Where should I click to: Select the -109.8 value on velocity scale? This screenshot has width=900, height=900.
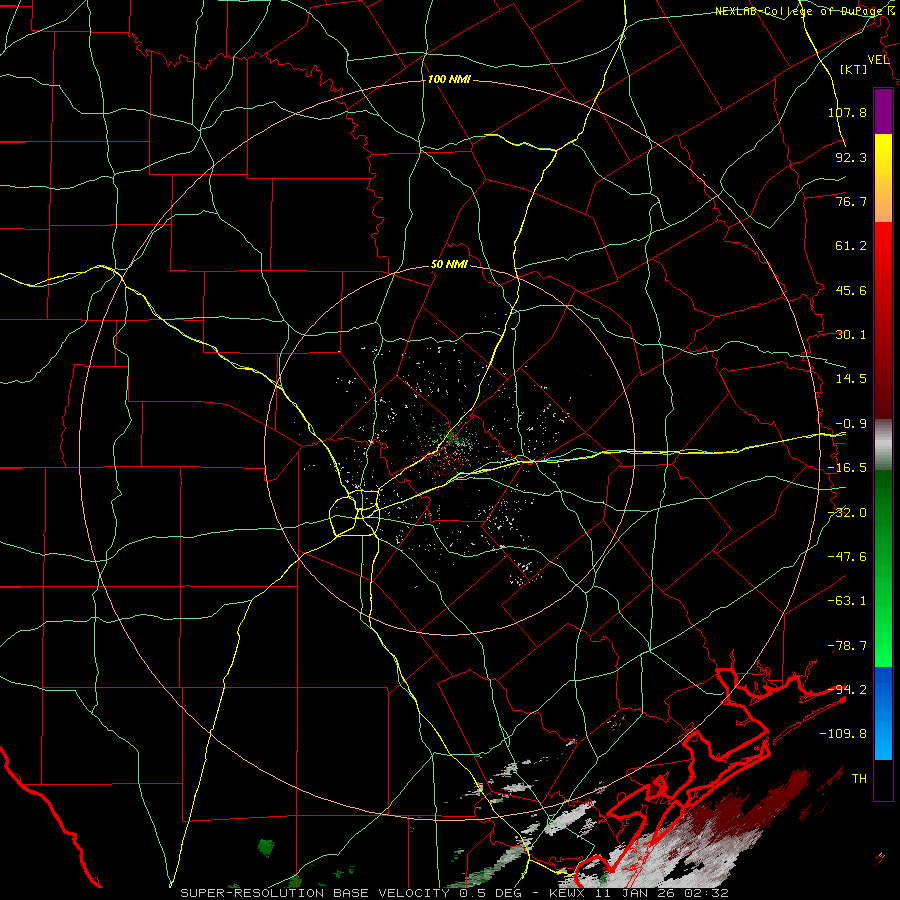844,734
